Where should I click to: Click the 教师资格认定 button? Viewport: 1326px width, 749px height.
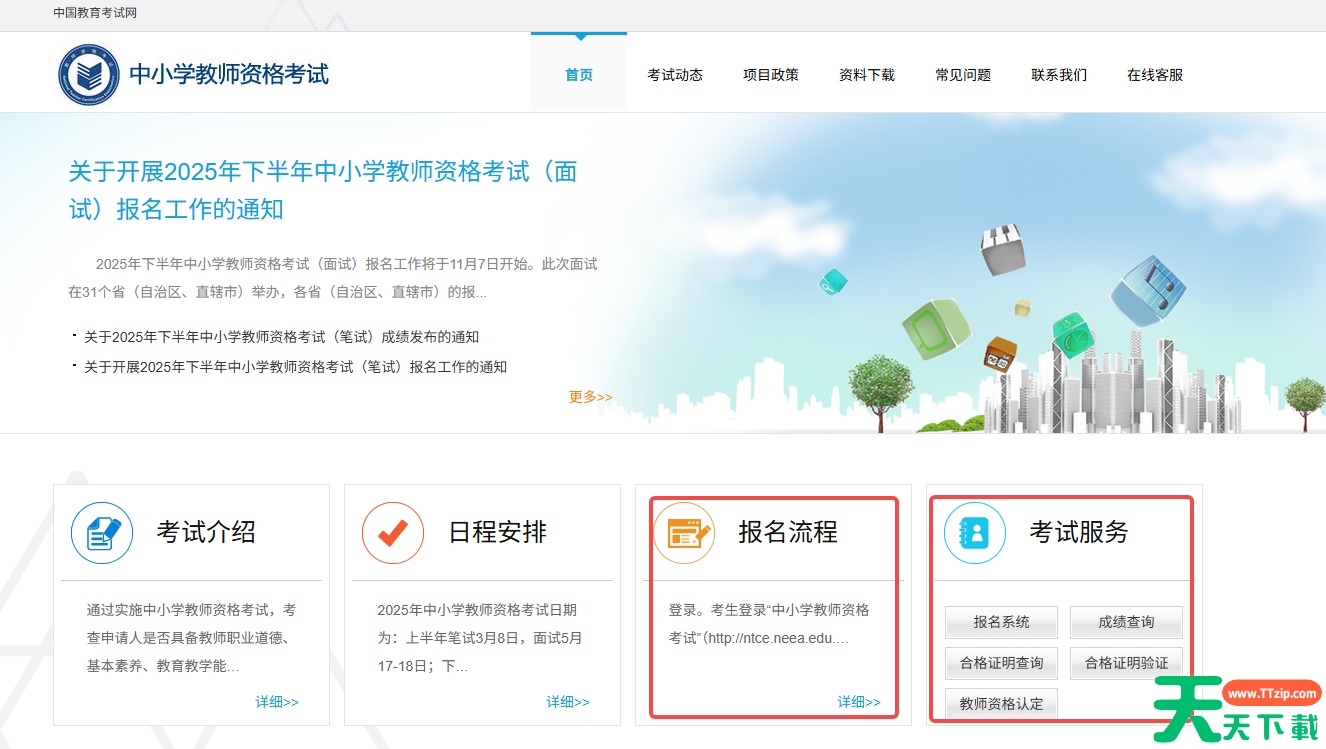pos(1001,703)
